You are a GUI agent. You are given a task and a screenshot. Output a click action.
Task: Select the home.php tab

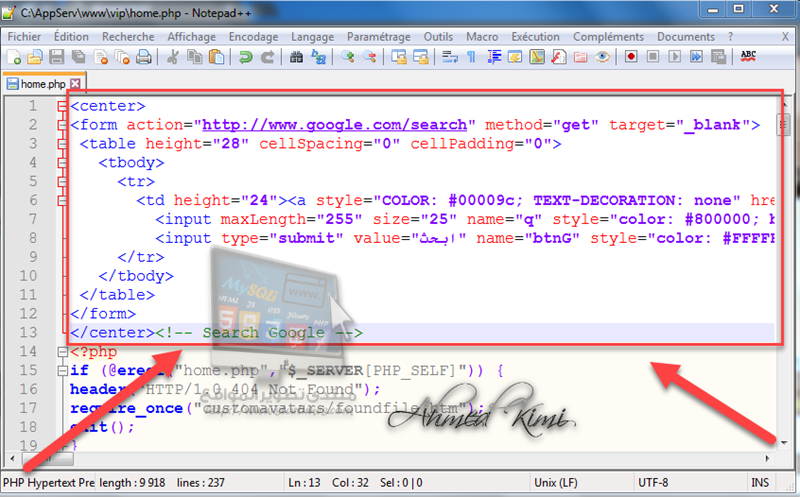click(38, 83)
